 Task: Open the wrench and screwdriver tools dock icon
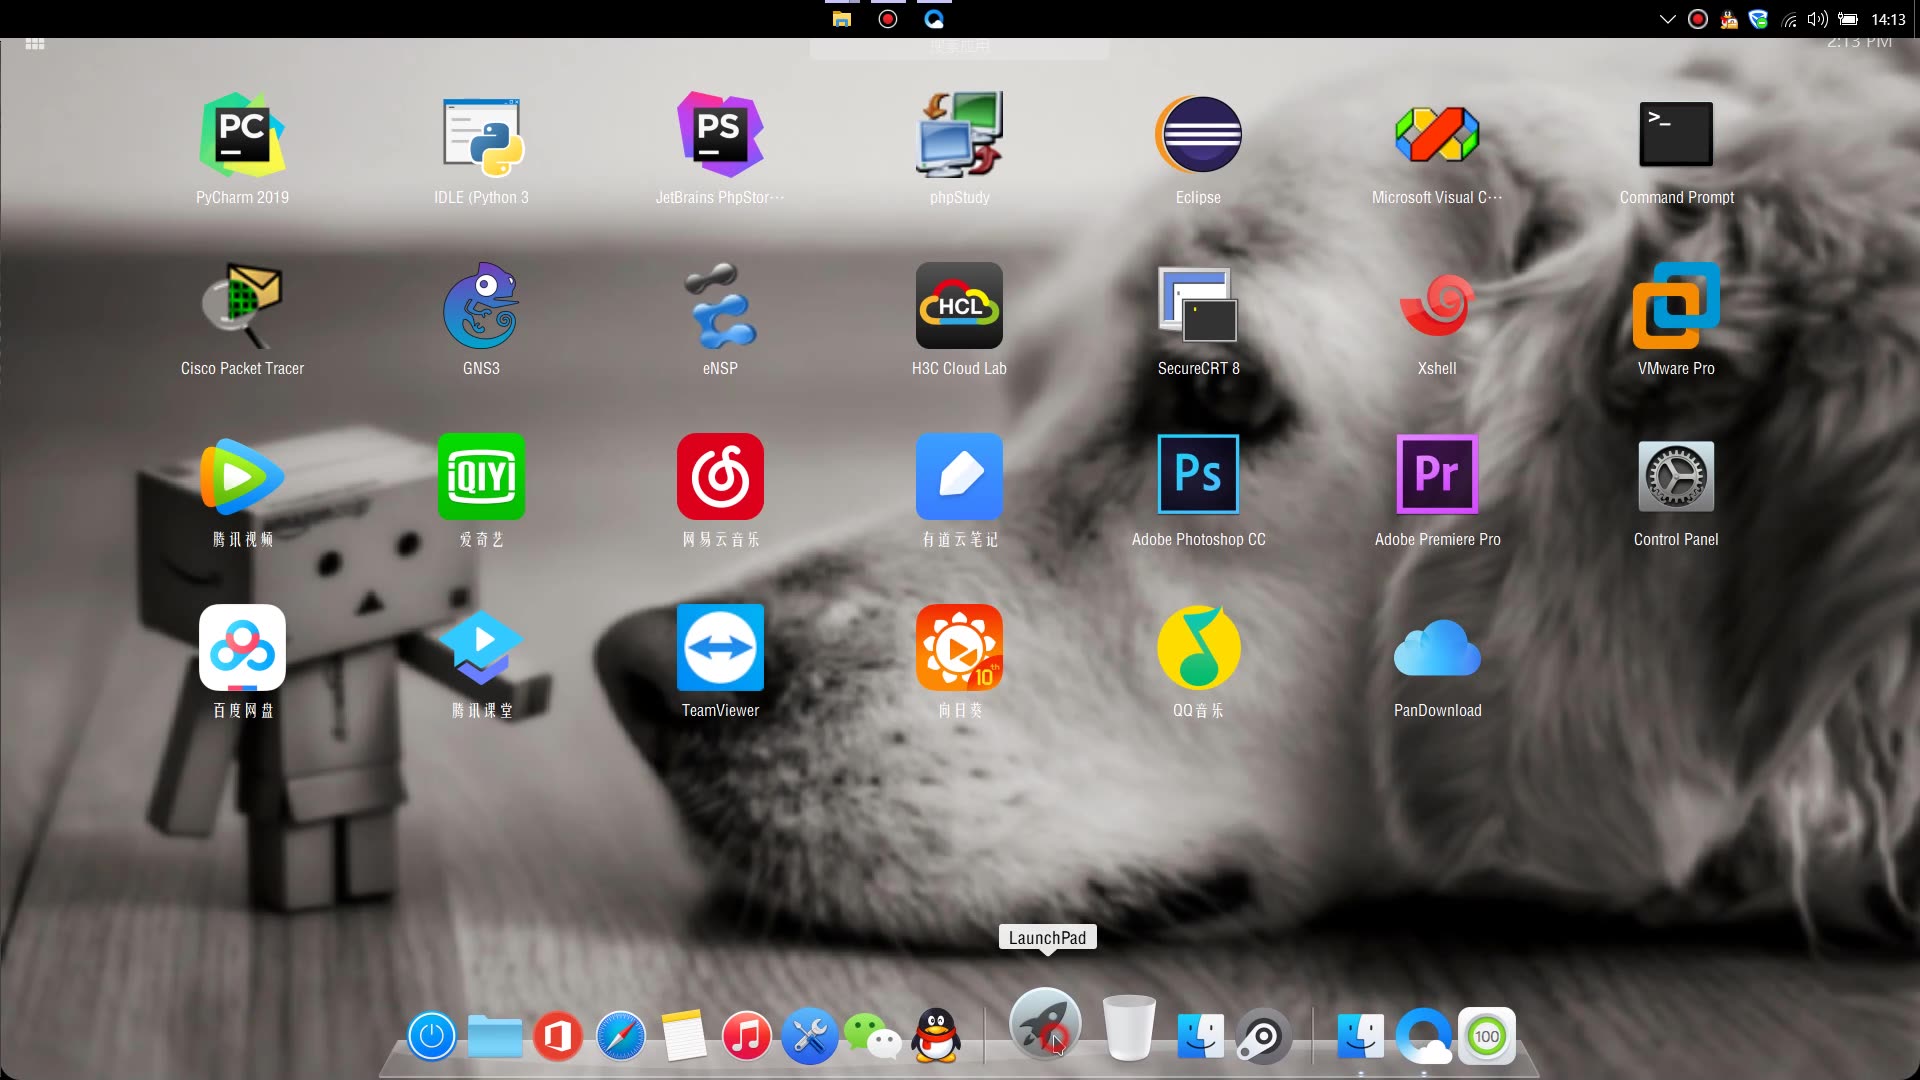pos(810,1036)
